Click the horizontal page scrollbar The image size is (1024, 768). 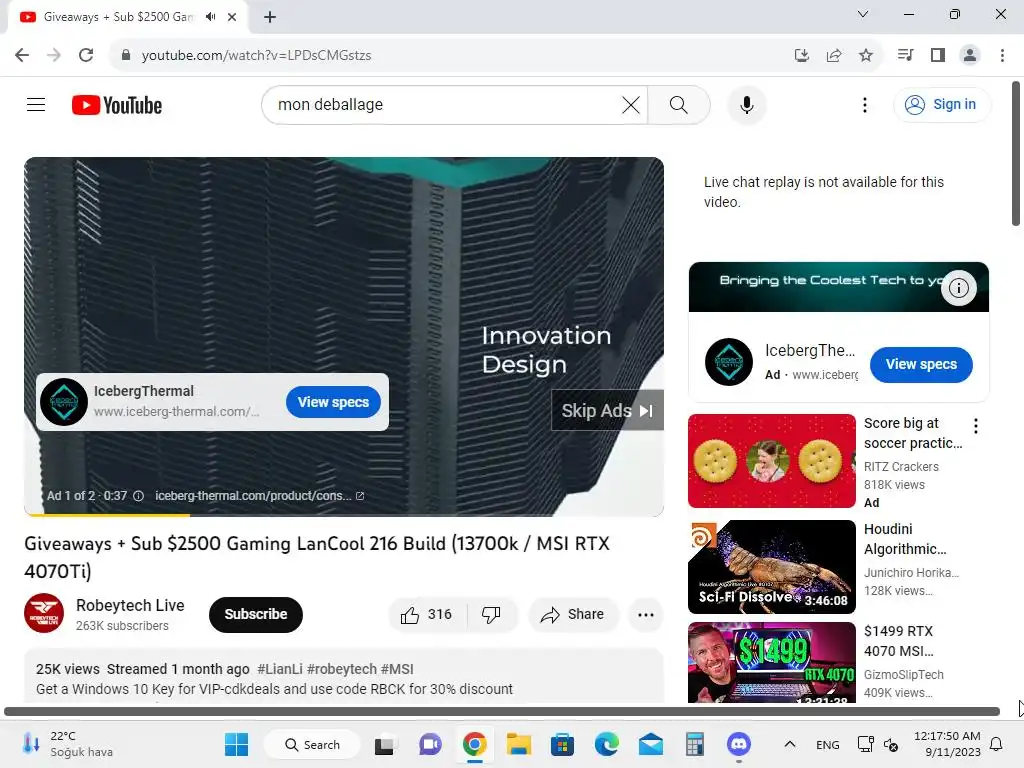pos(502,711)
